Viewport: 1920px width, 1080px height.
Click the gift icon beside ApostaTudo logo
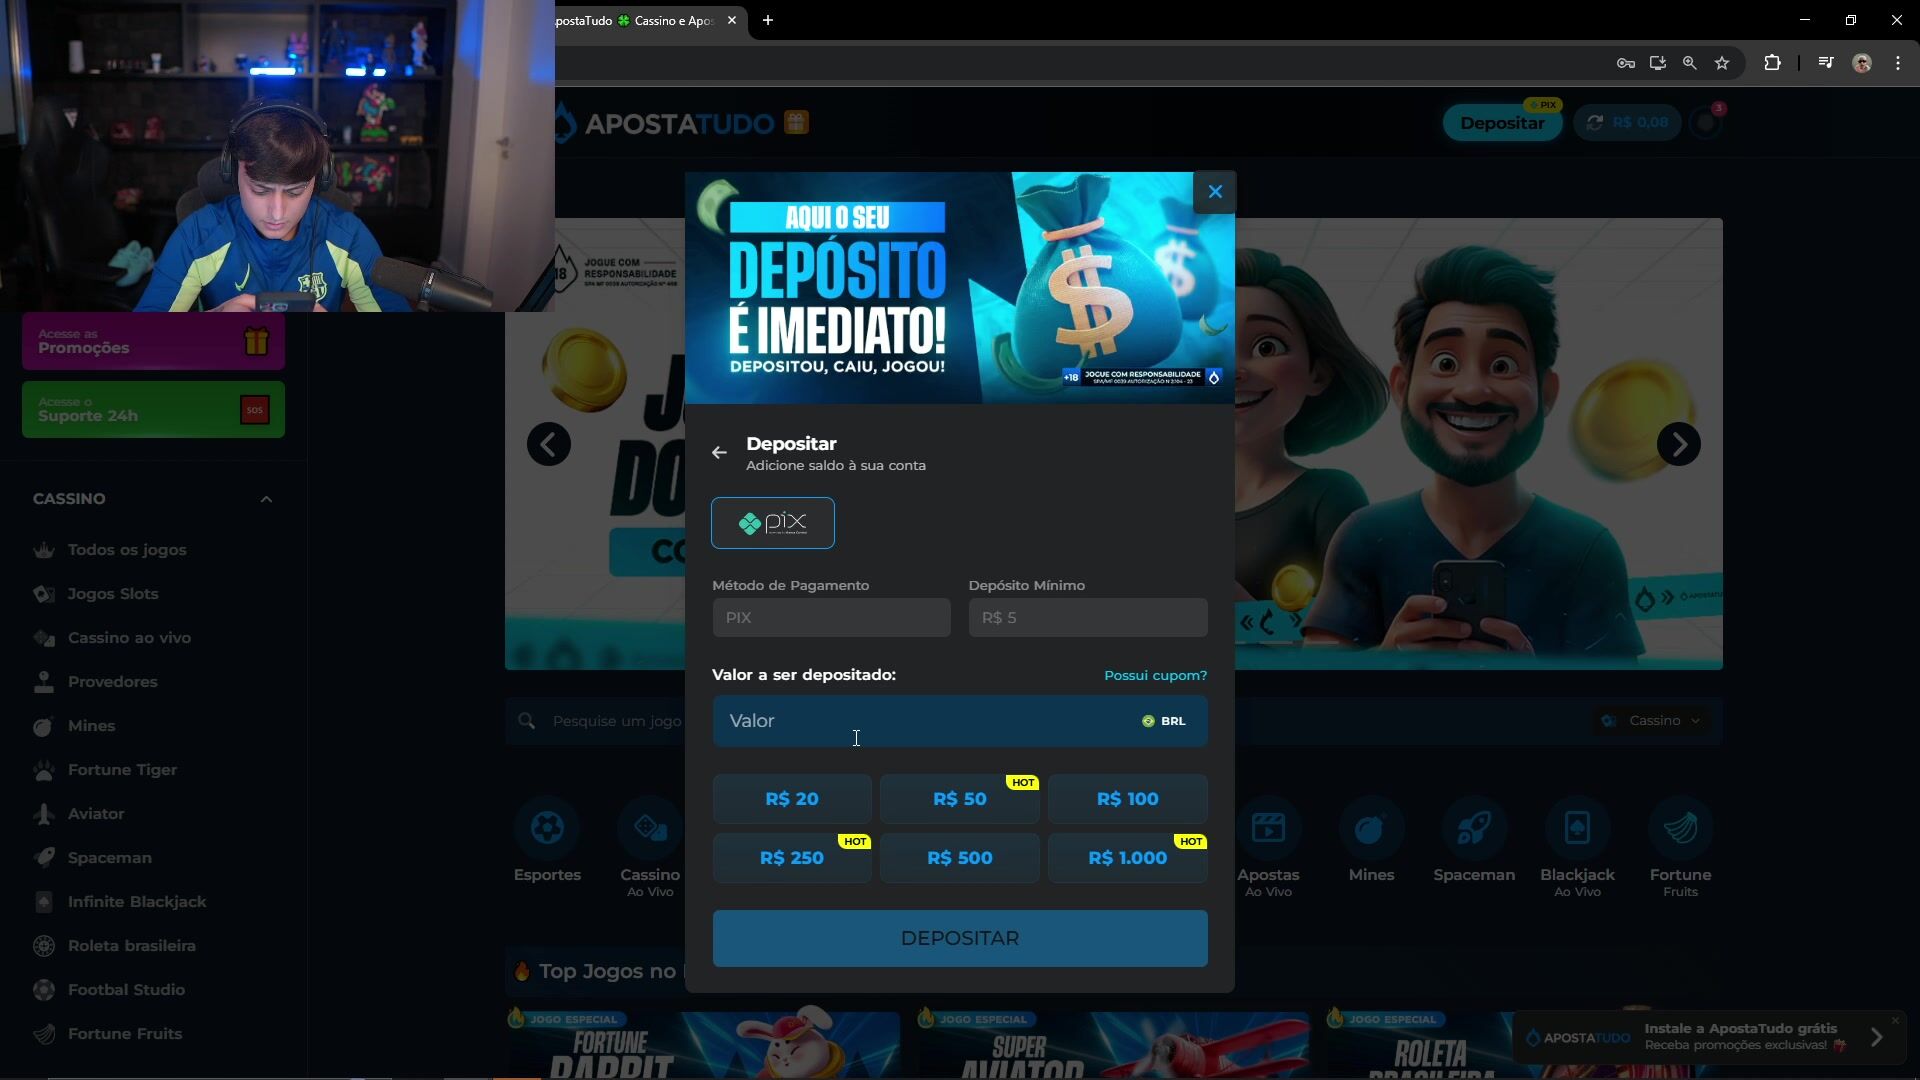click(796, 123)
